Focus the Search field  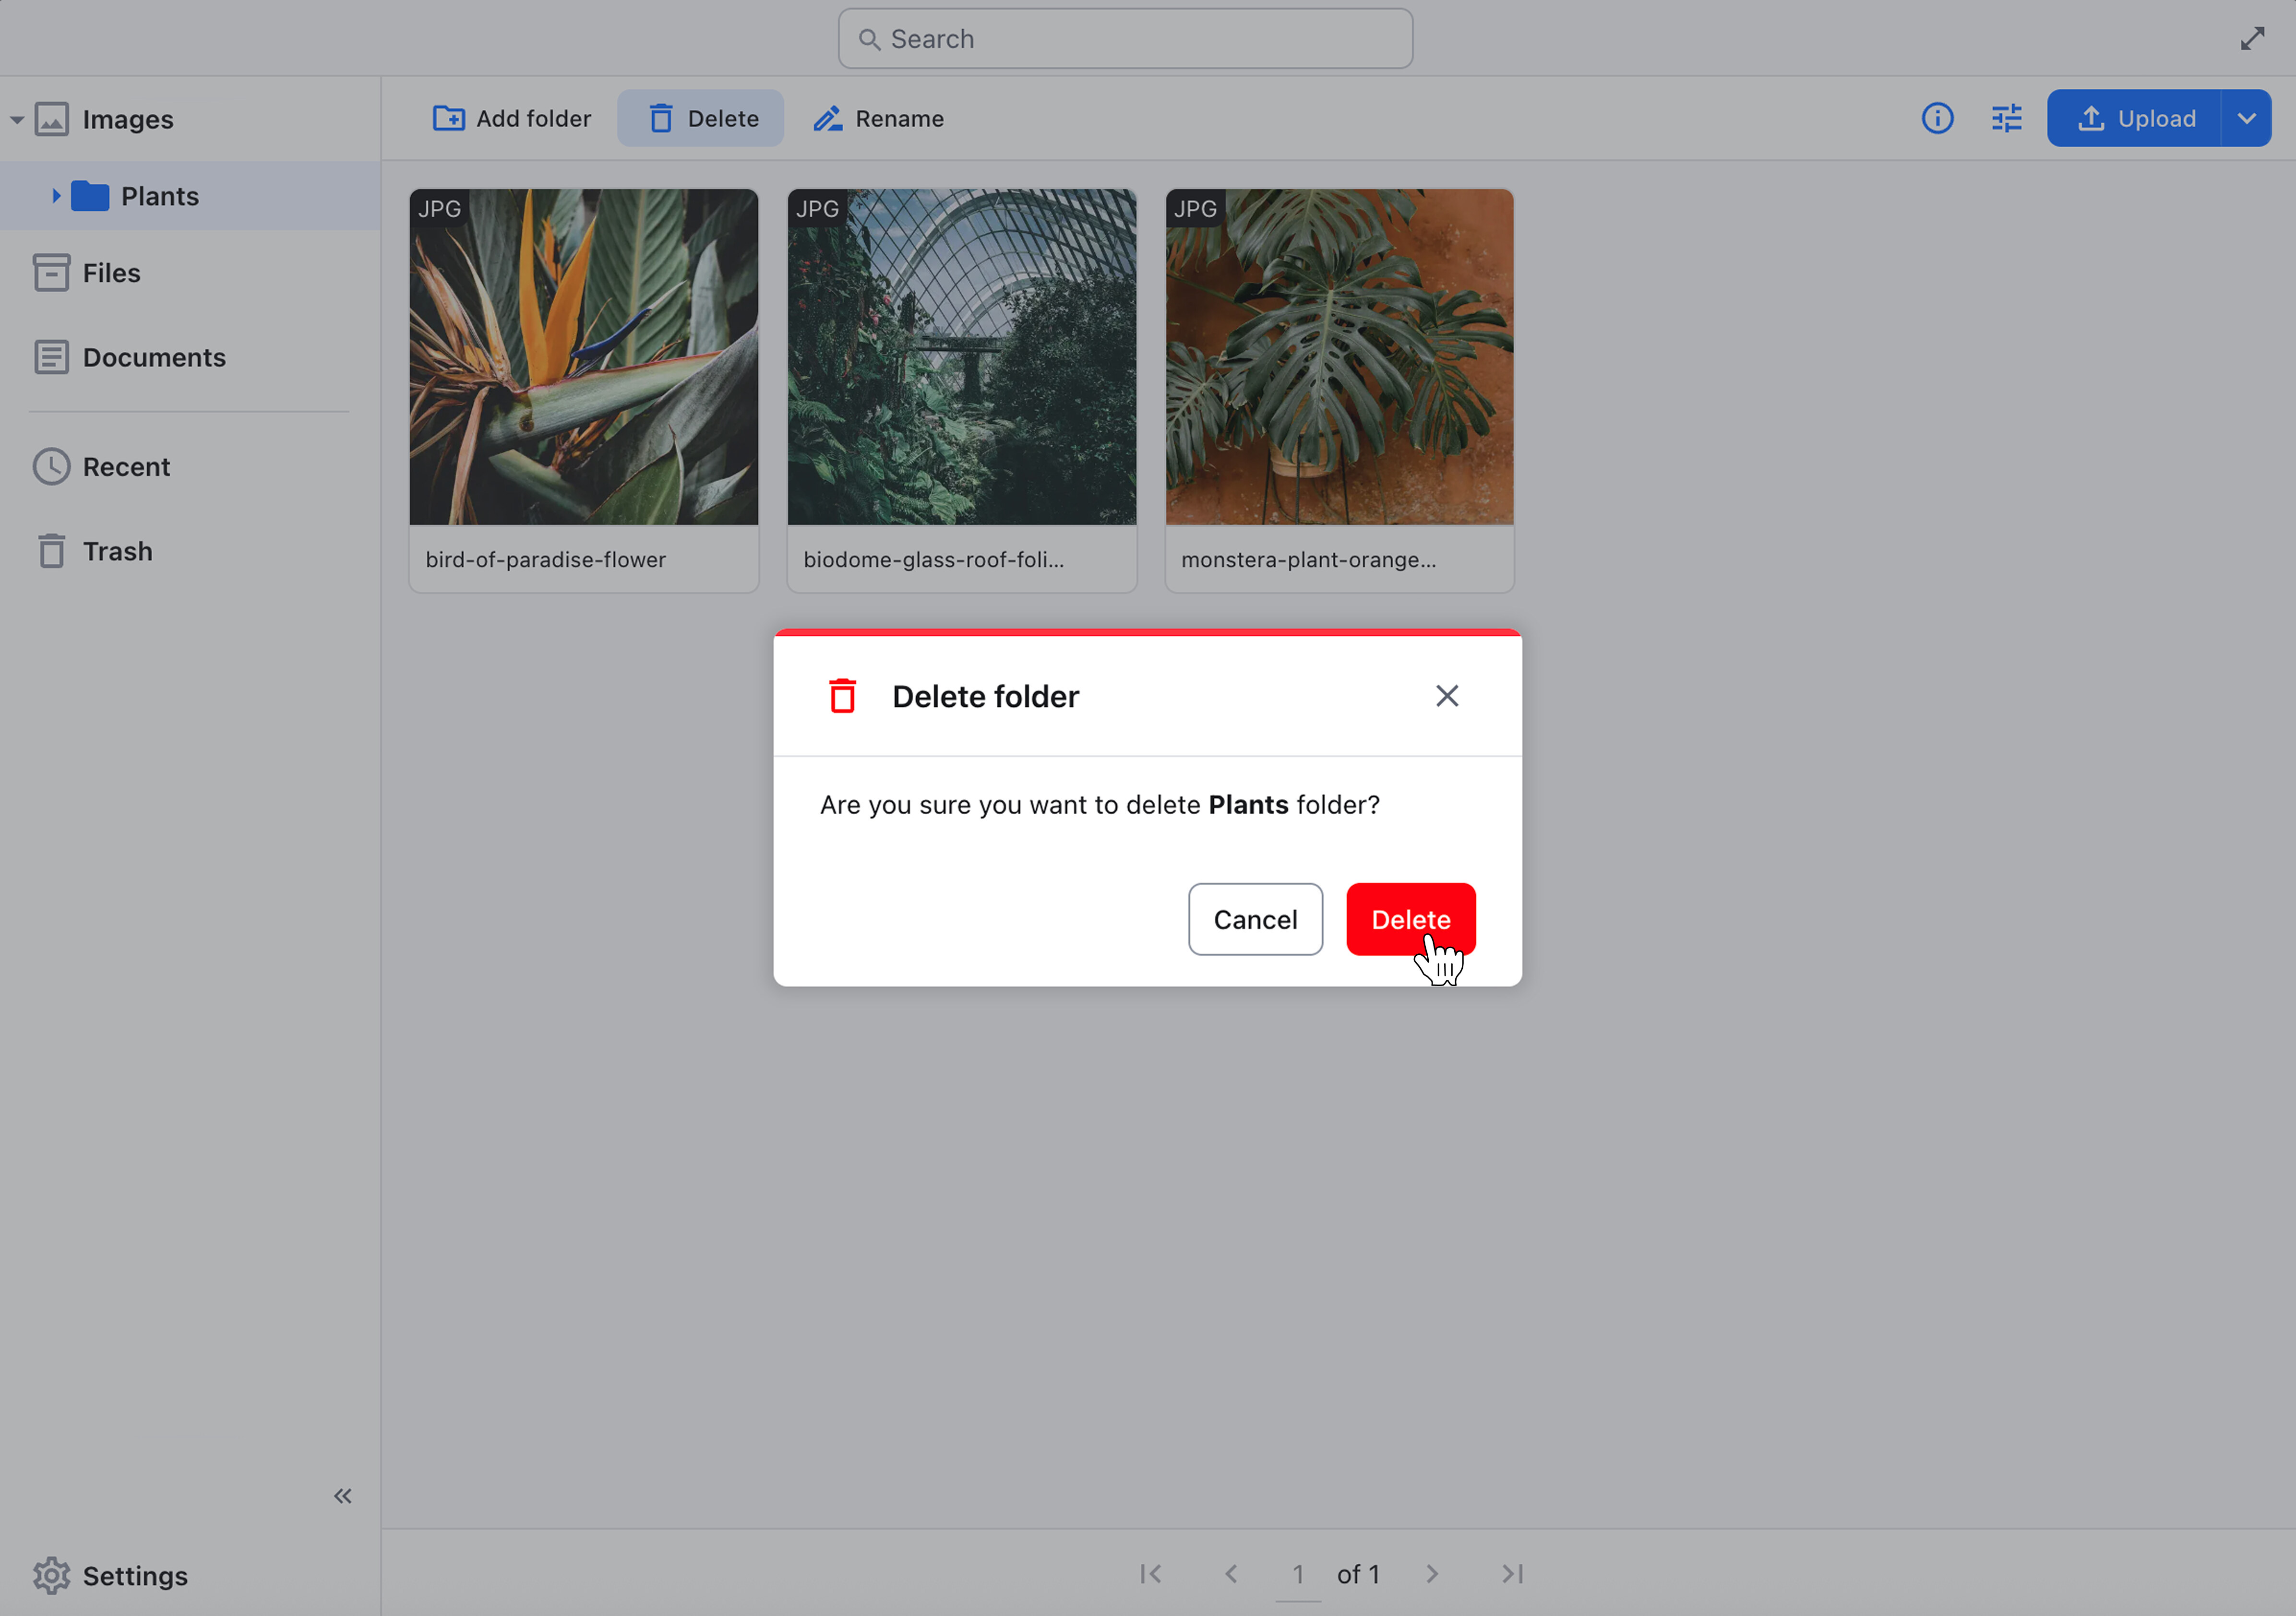pyautogui.click(x=1125, y=39)
